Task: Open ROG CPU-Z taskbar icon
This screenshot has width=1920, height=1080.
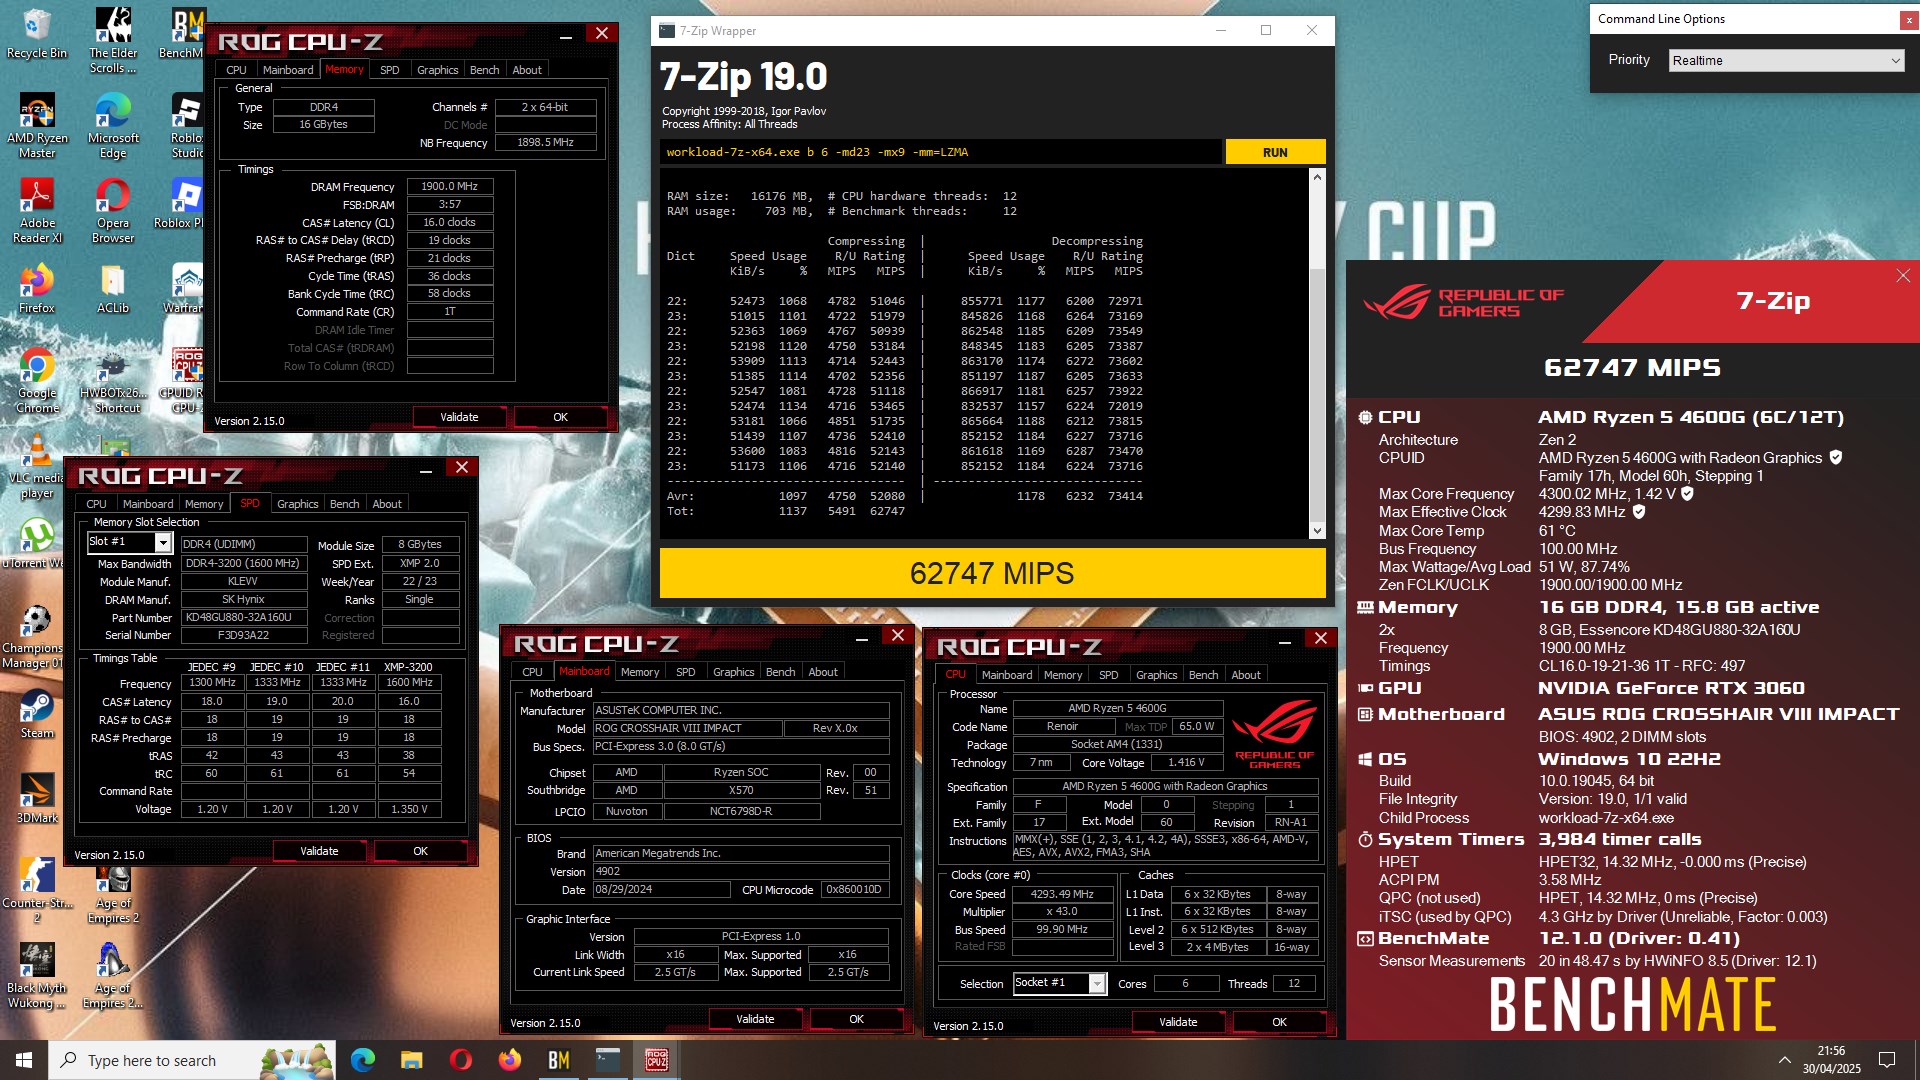Action: (x=656, y=1060)
